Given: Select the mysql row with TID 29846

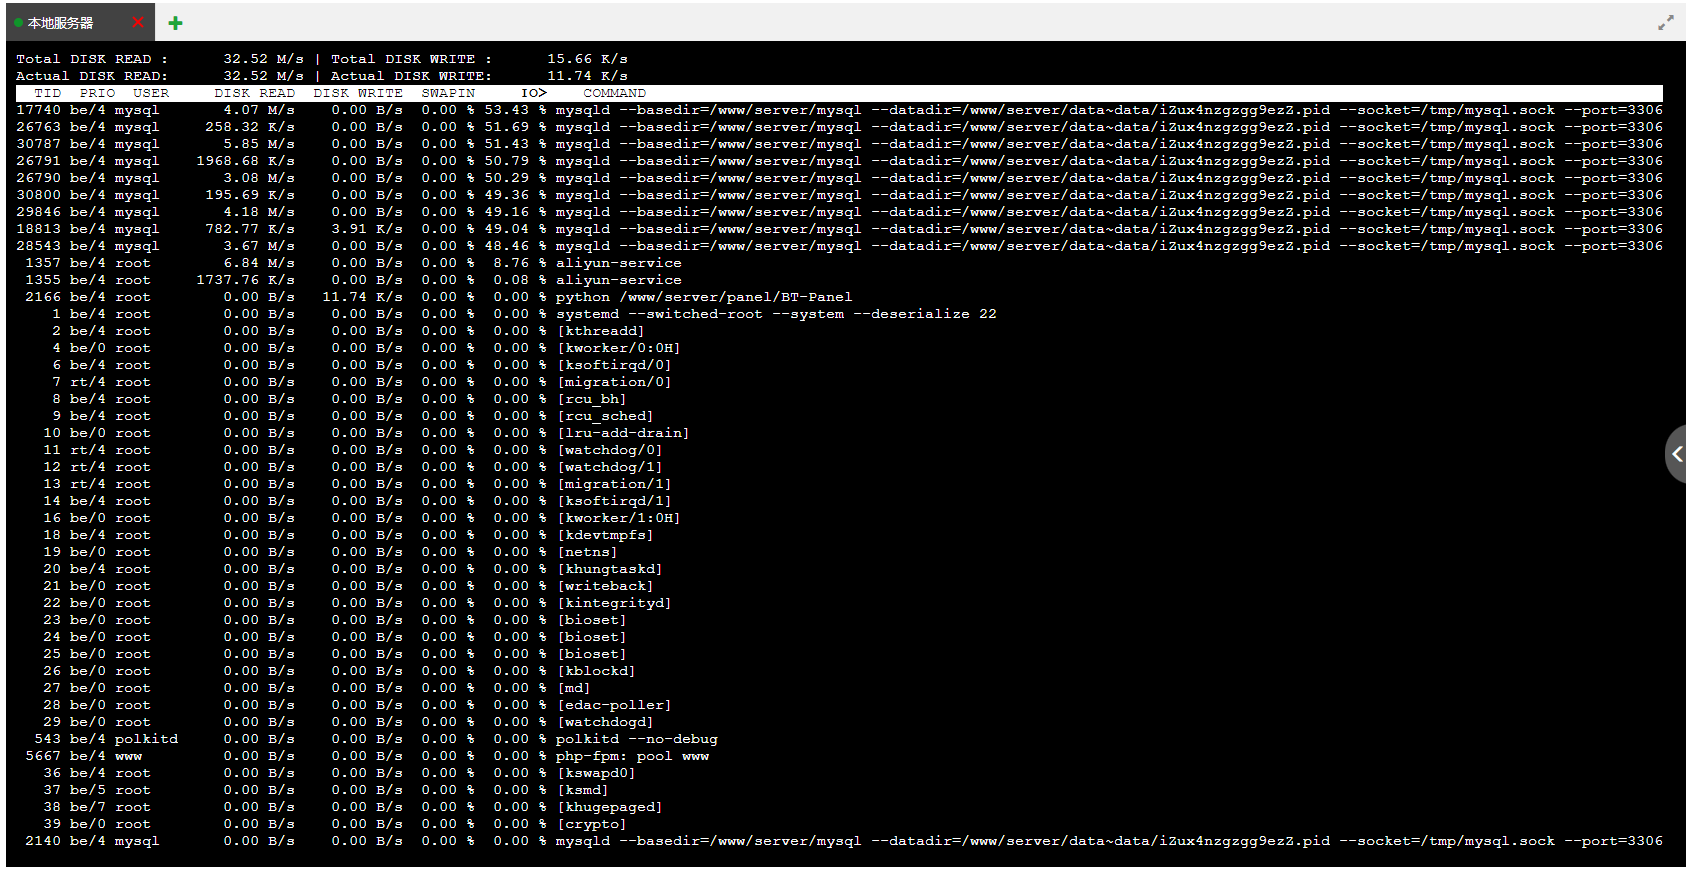Looking at the screenshot, I should click(839, 212).
